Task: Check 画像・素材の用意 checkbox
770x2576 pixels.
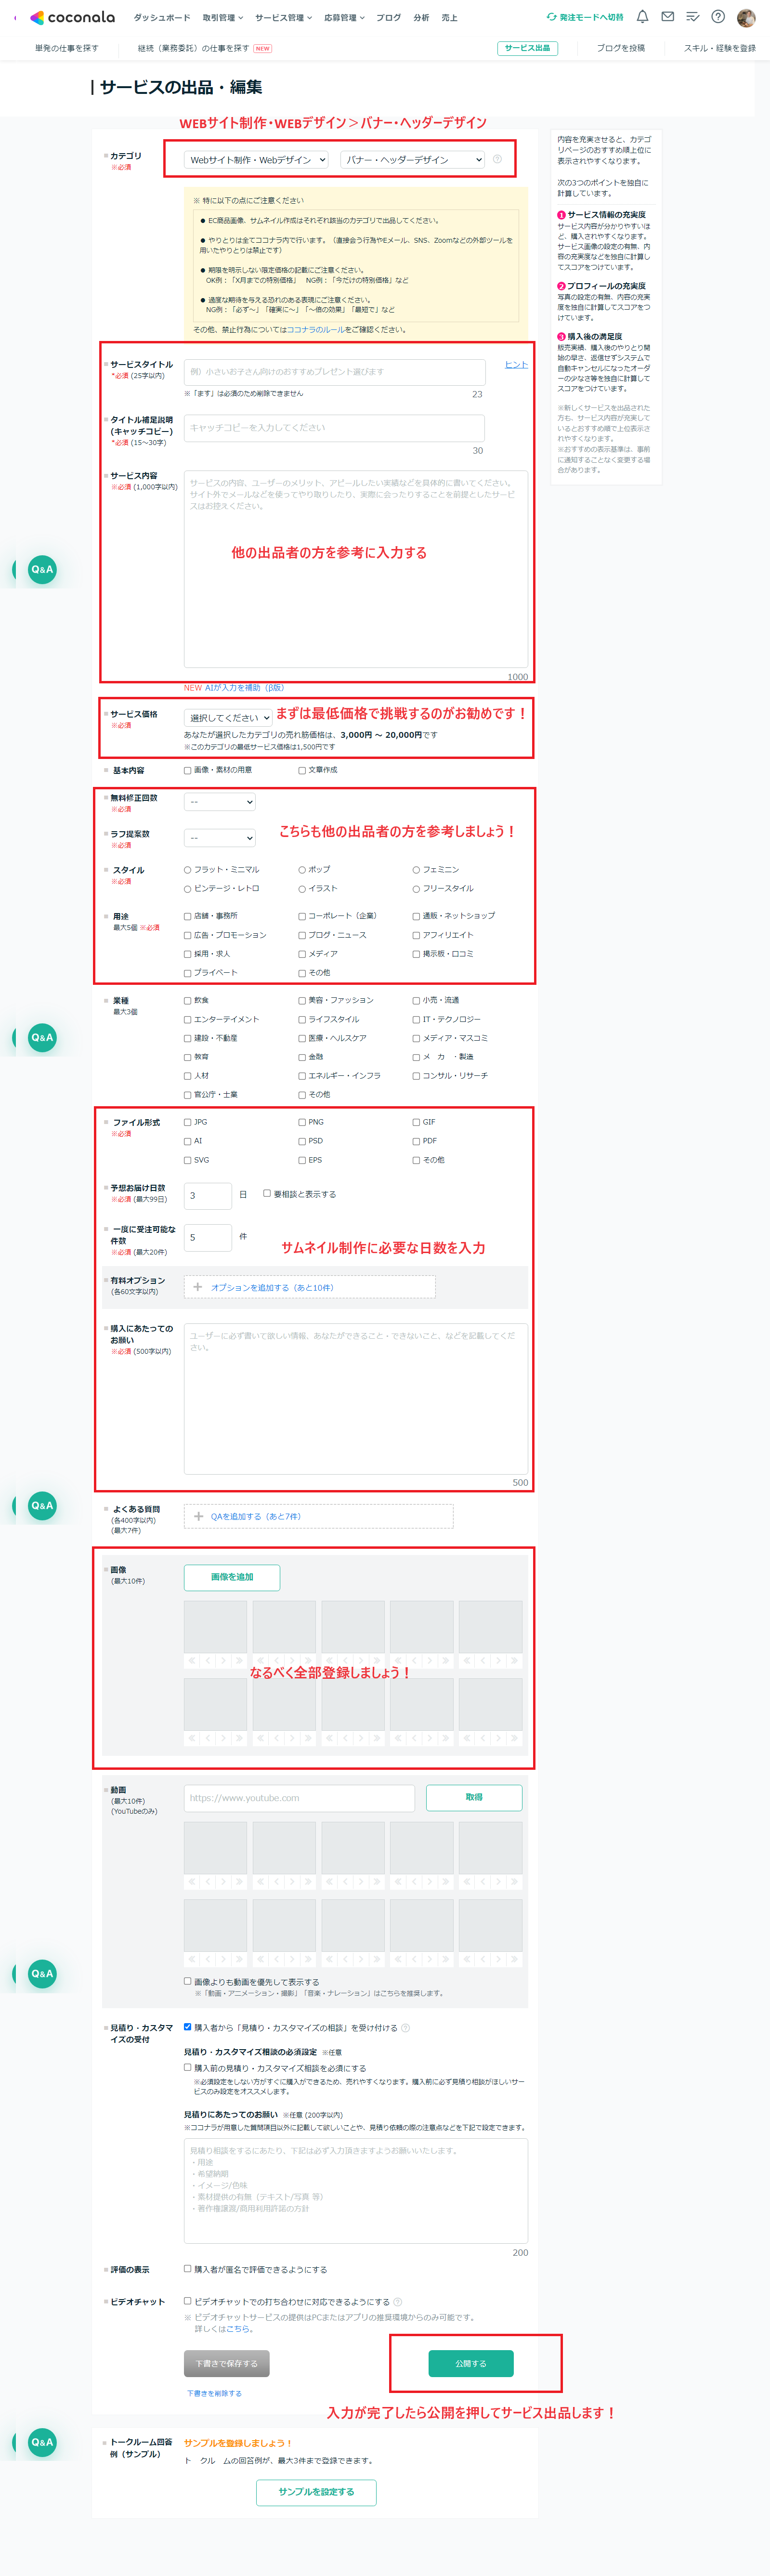Action: 187,770
